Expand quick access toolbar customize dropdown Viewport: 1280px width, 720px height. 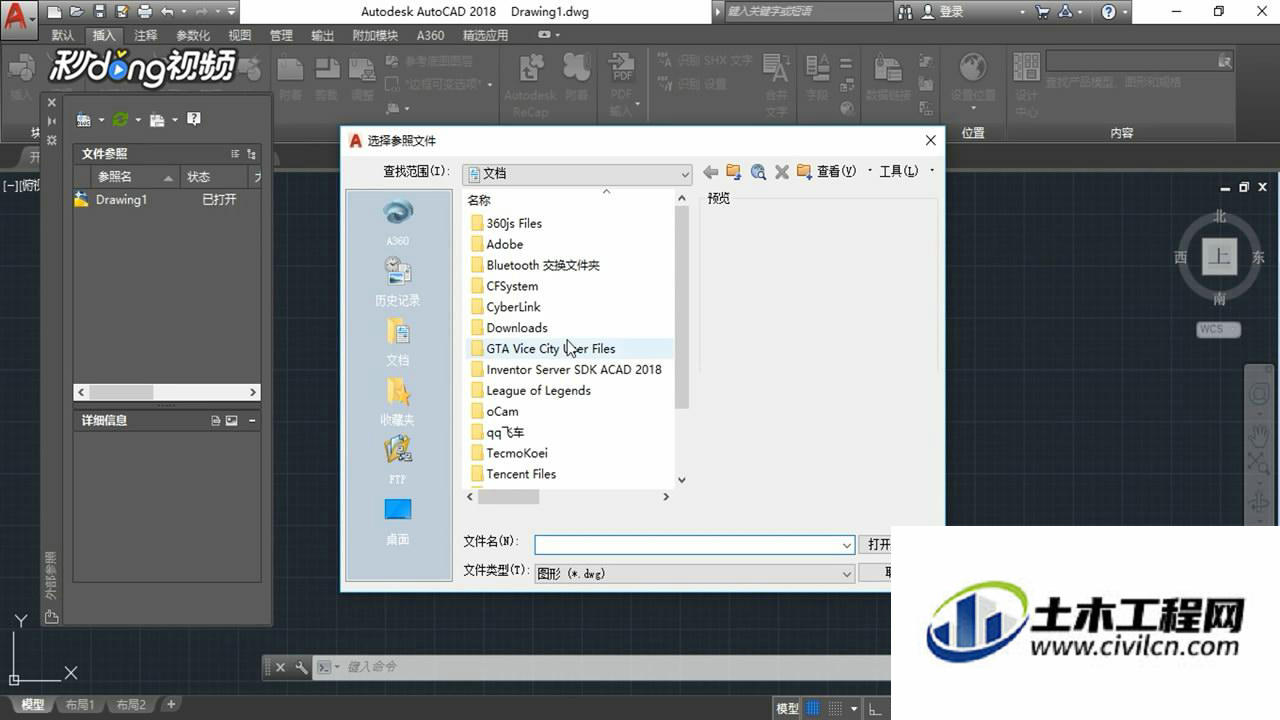(x=232, y=12)
